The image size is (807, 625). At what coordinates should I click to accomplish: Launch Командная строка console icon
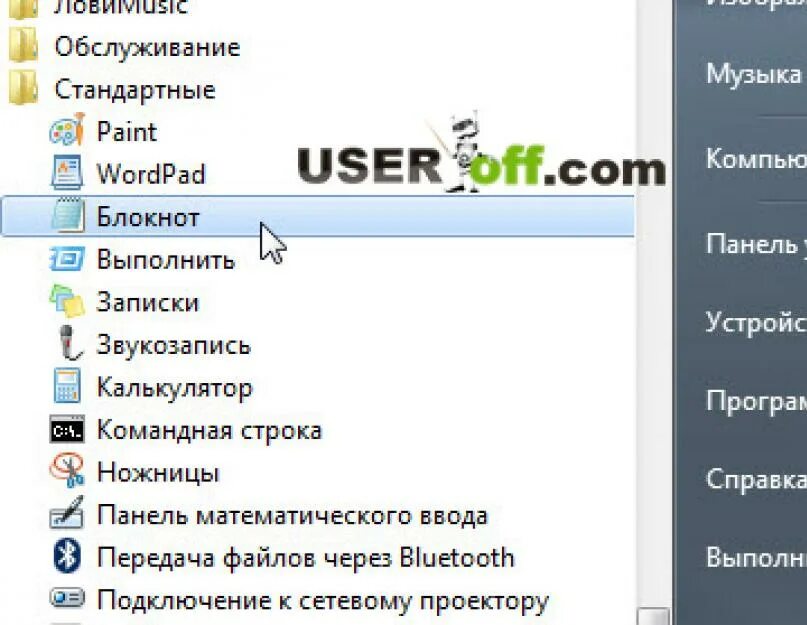point(67,429)
